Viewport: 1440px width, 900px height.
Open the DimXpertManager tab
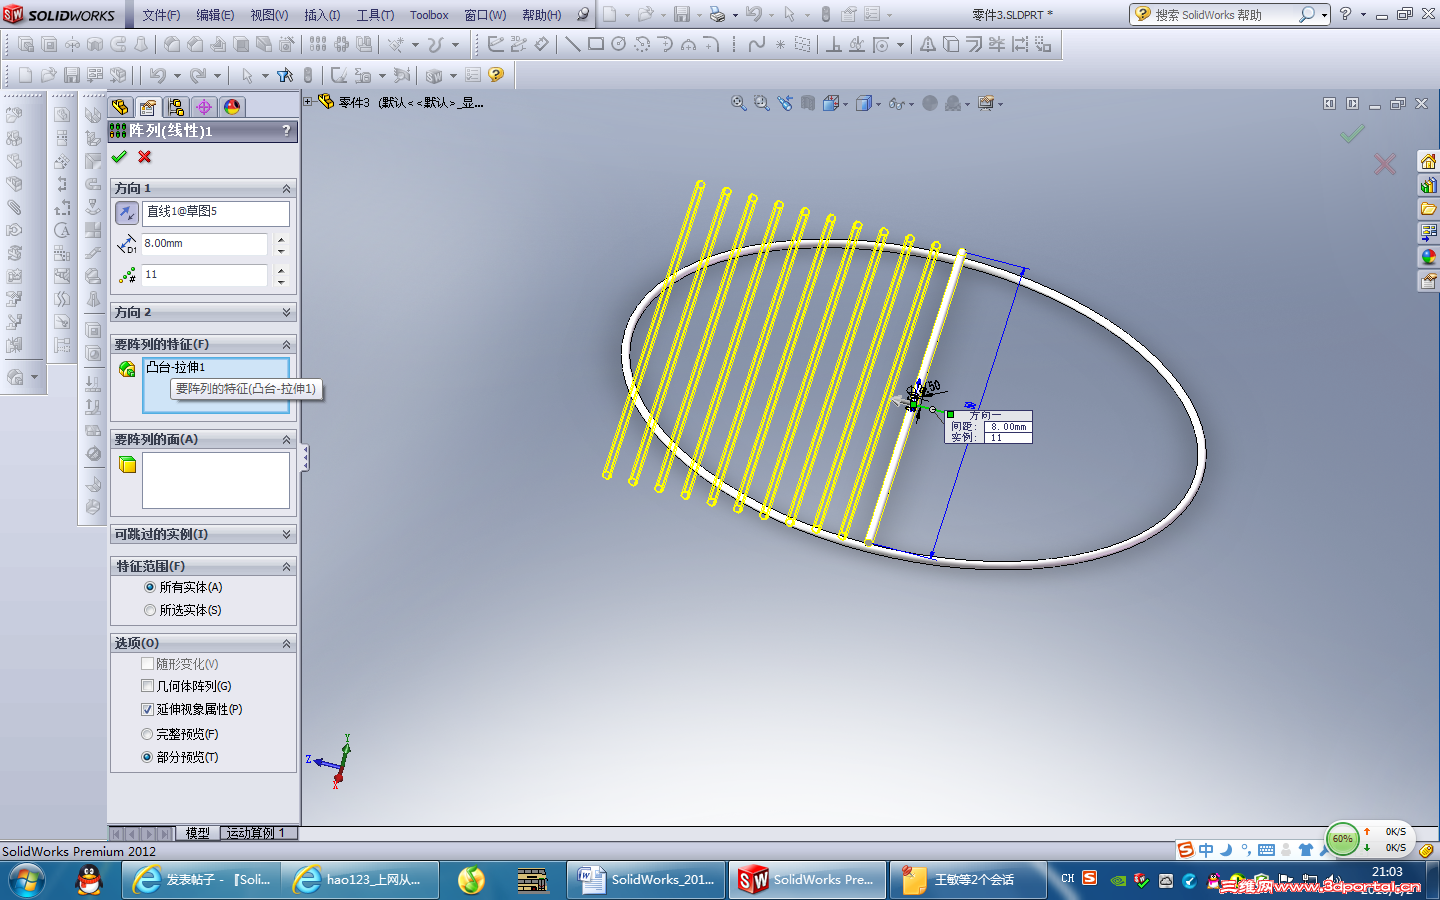[204, 107]
